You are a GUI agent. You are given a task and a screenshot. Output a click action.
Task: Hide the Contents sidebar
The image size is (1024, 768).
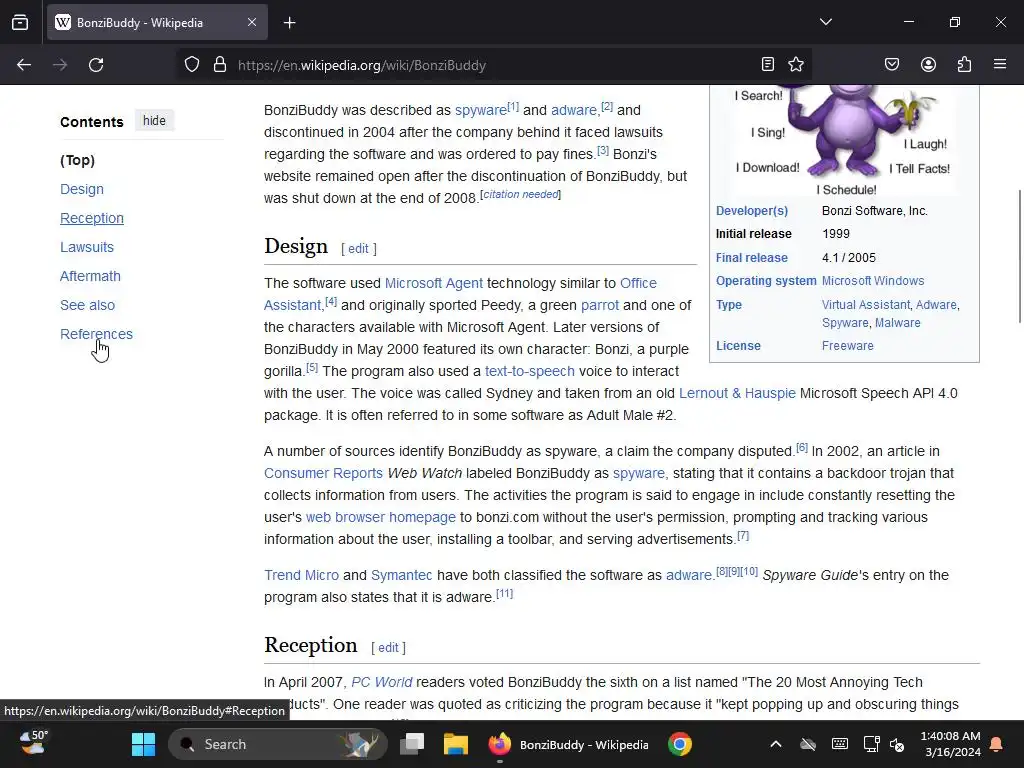[x=154, y=121]
